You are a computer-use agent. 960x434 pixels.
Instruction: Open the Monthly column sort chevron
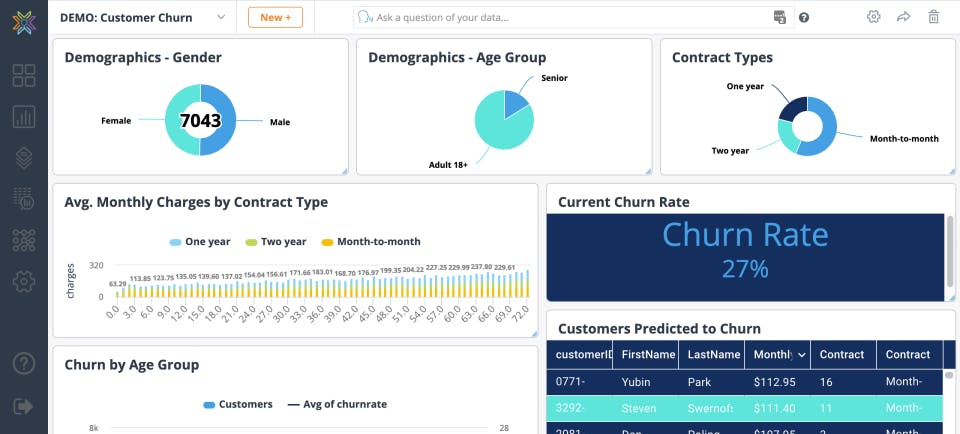point(801,355)
